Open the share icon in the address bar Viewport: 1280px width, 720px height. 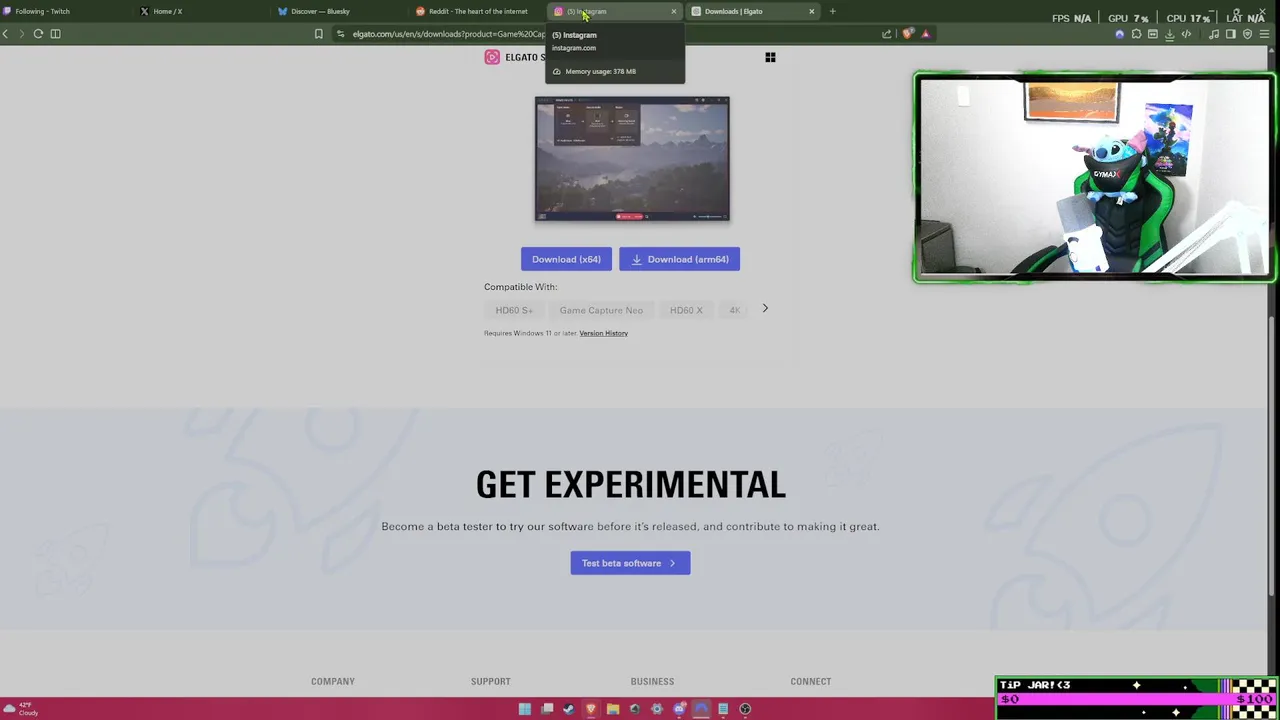[886, 34]
